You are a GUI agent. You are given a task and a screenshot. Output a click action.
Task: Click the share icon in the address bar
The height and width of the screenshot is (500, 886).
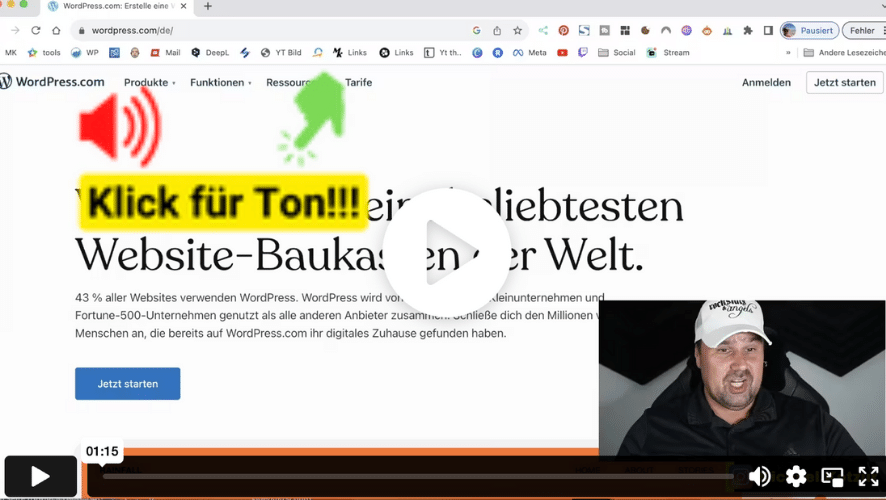click(x=497, y=31)
